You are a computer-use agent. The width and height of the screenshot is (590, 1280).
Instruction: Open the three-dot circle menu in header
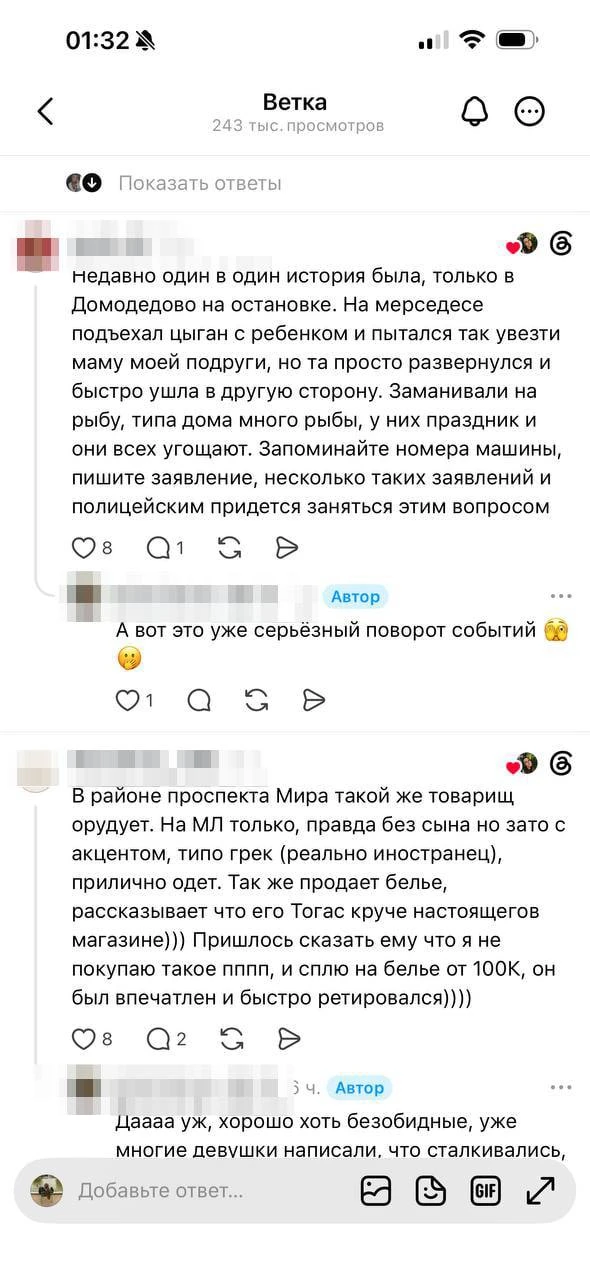click(530, 111)
